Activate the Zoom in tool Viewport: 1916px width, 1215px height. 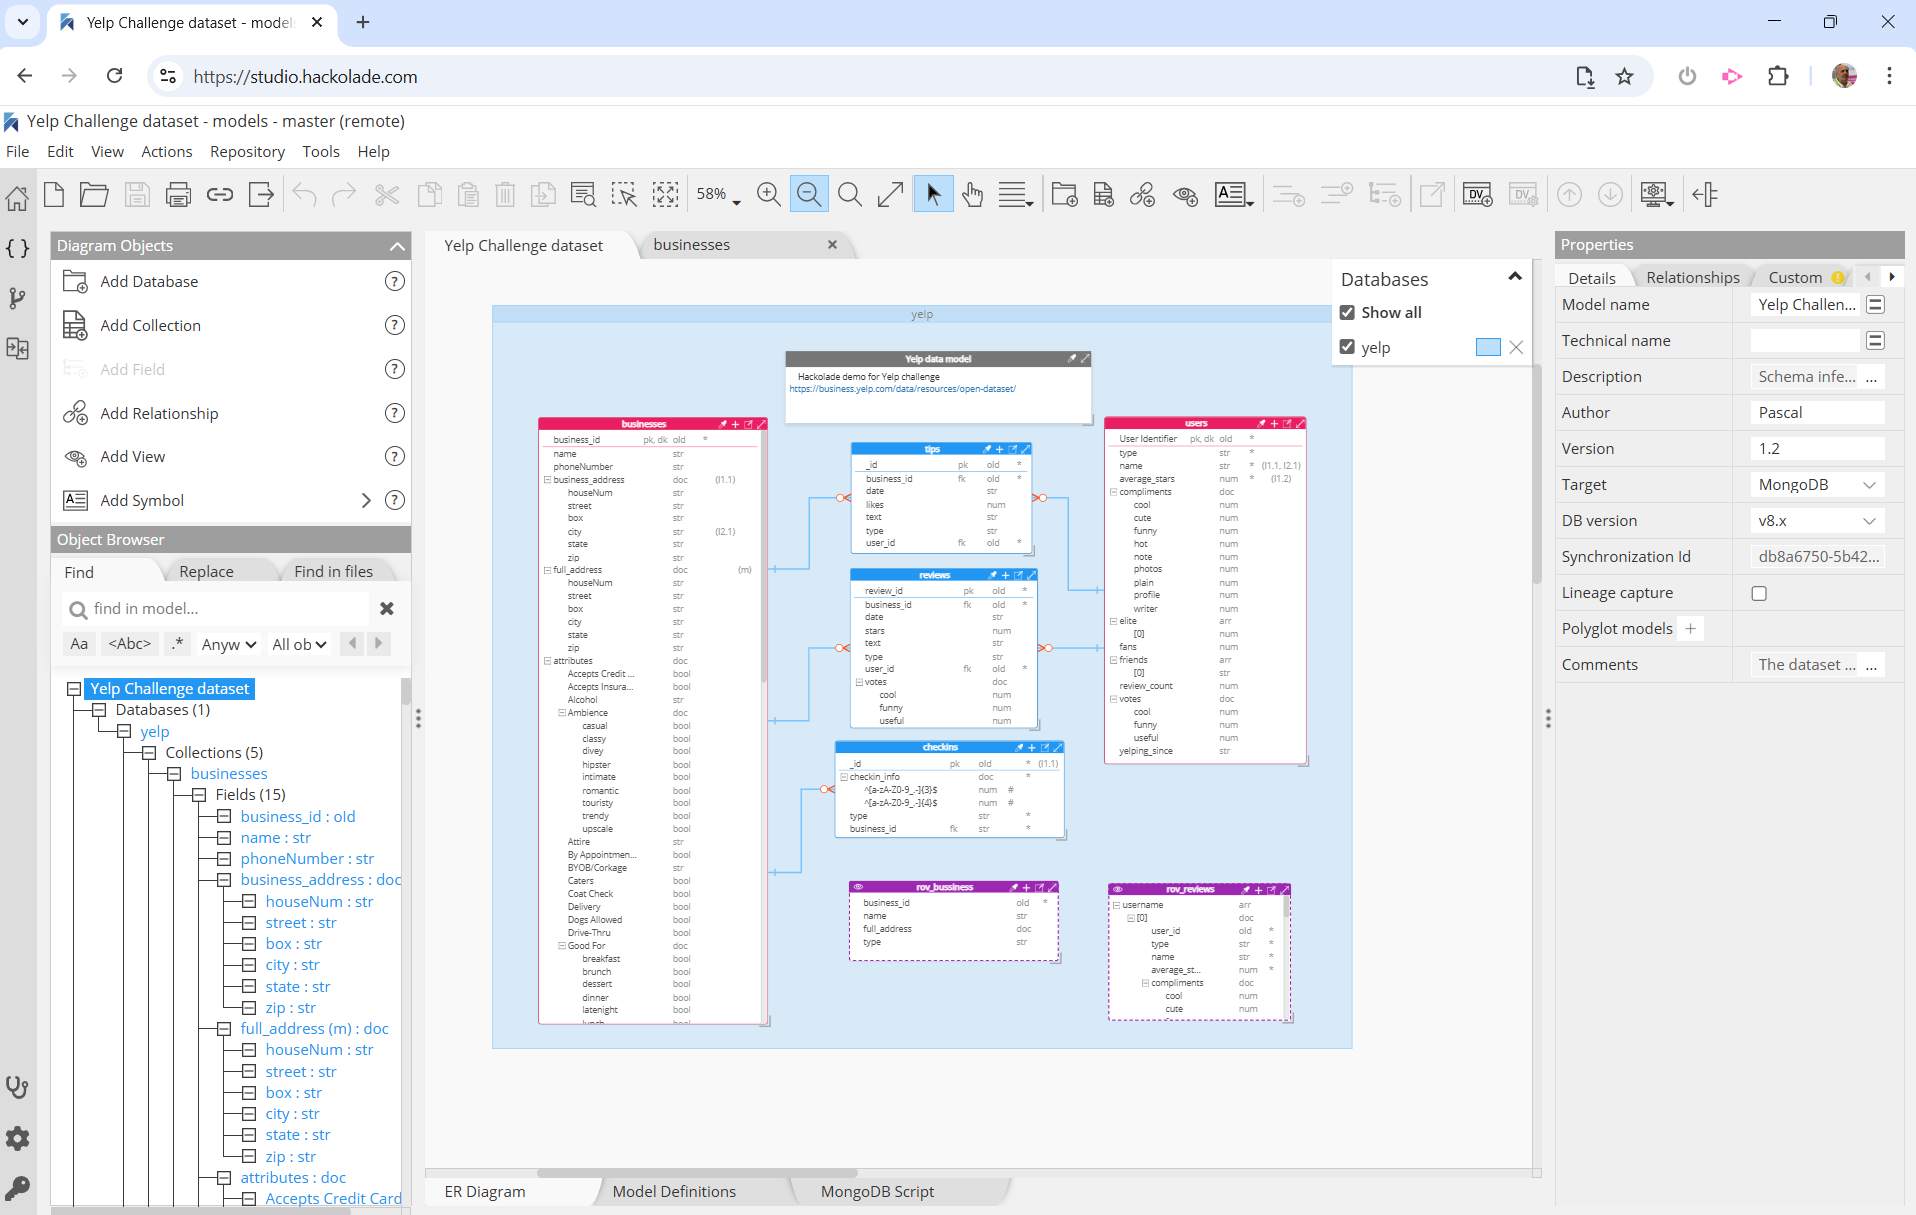[769, 193]
